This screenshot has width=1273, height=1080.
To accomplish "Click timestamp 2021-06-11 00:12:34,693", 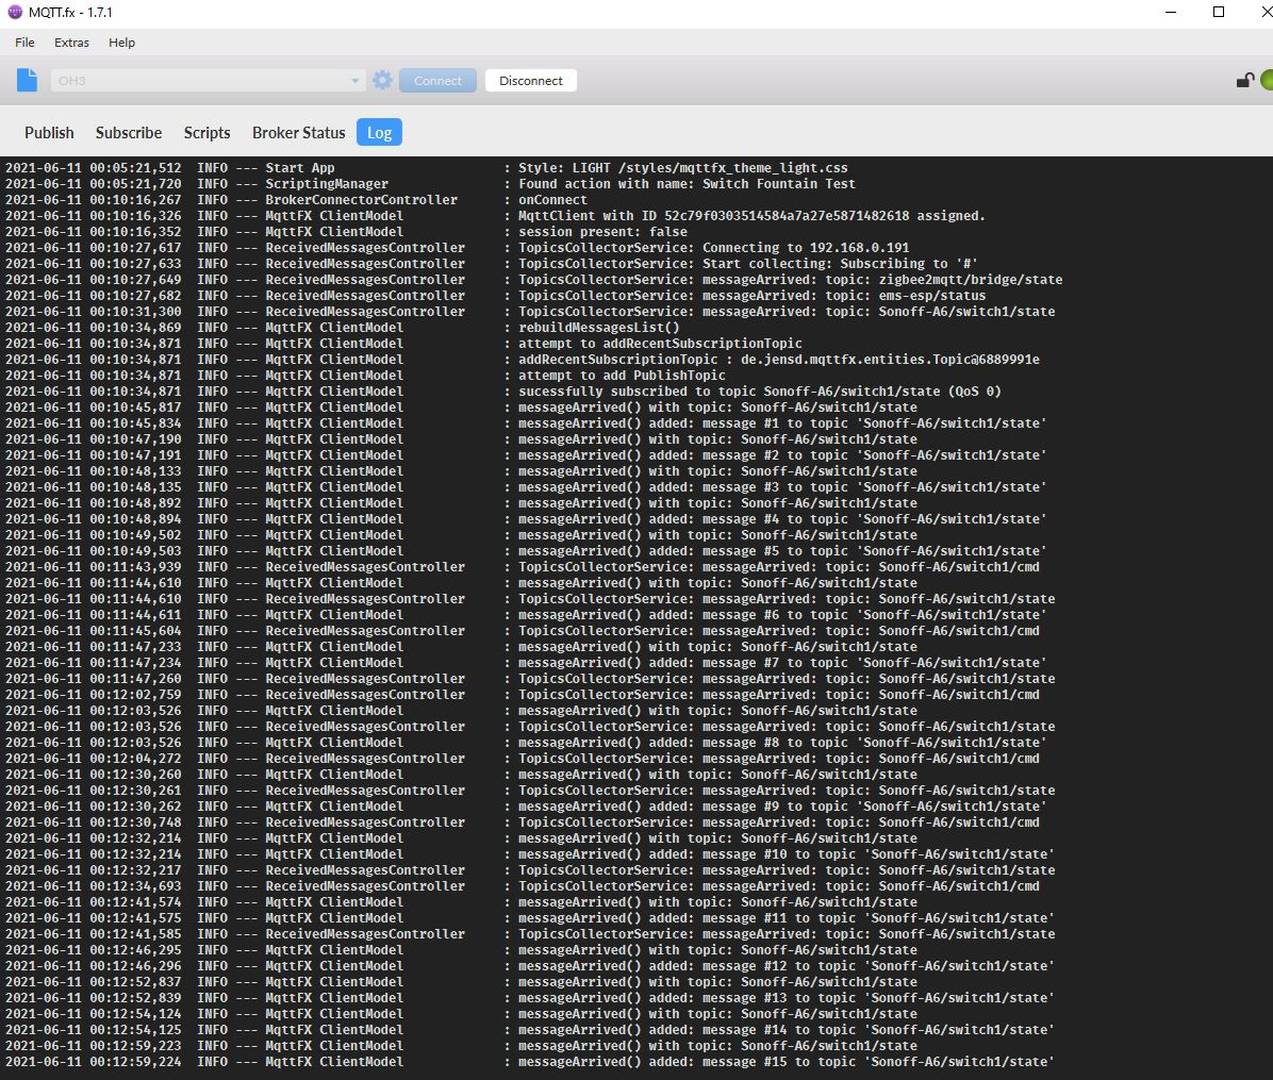I will tap(93, 886).
